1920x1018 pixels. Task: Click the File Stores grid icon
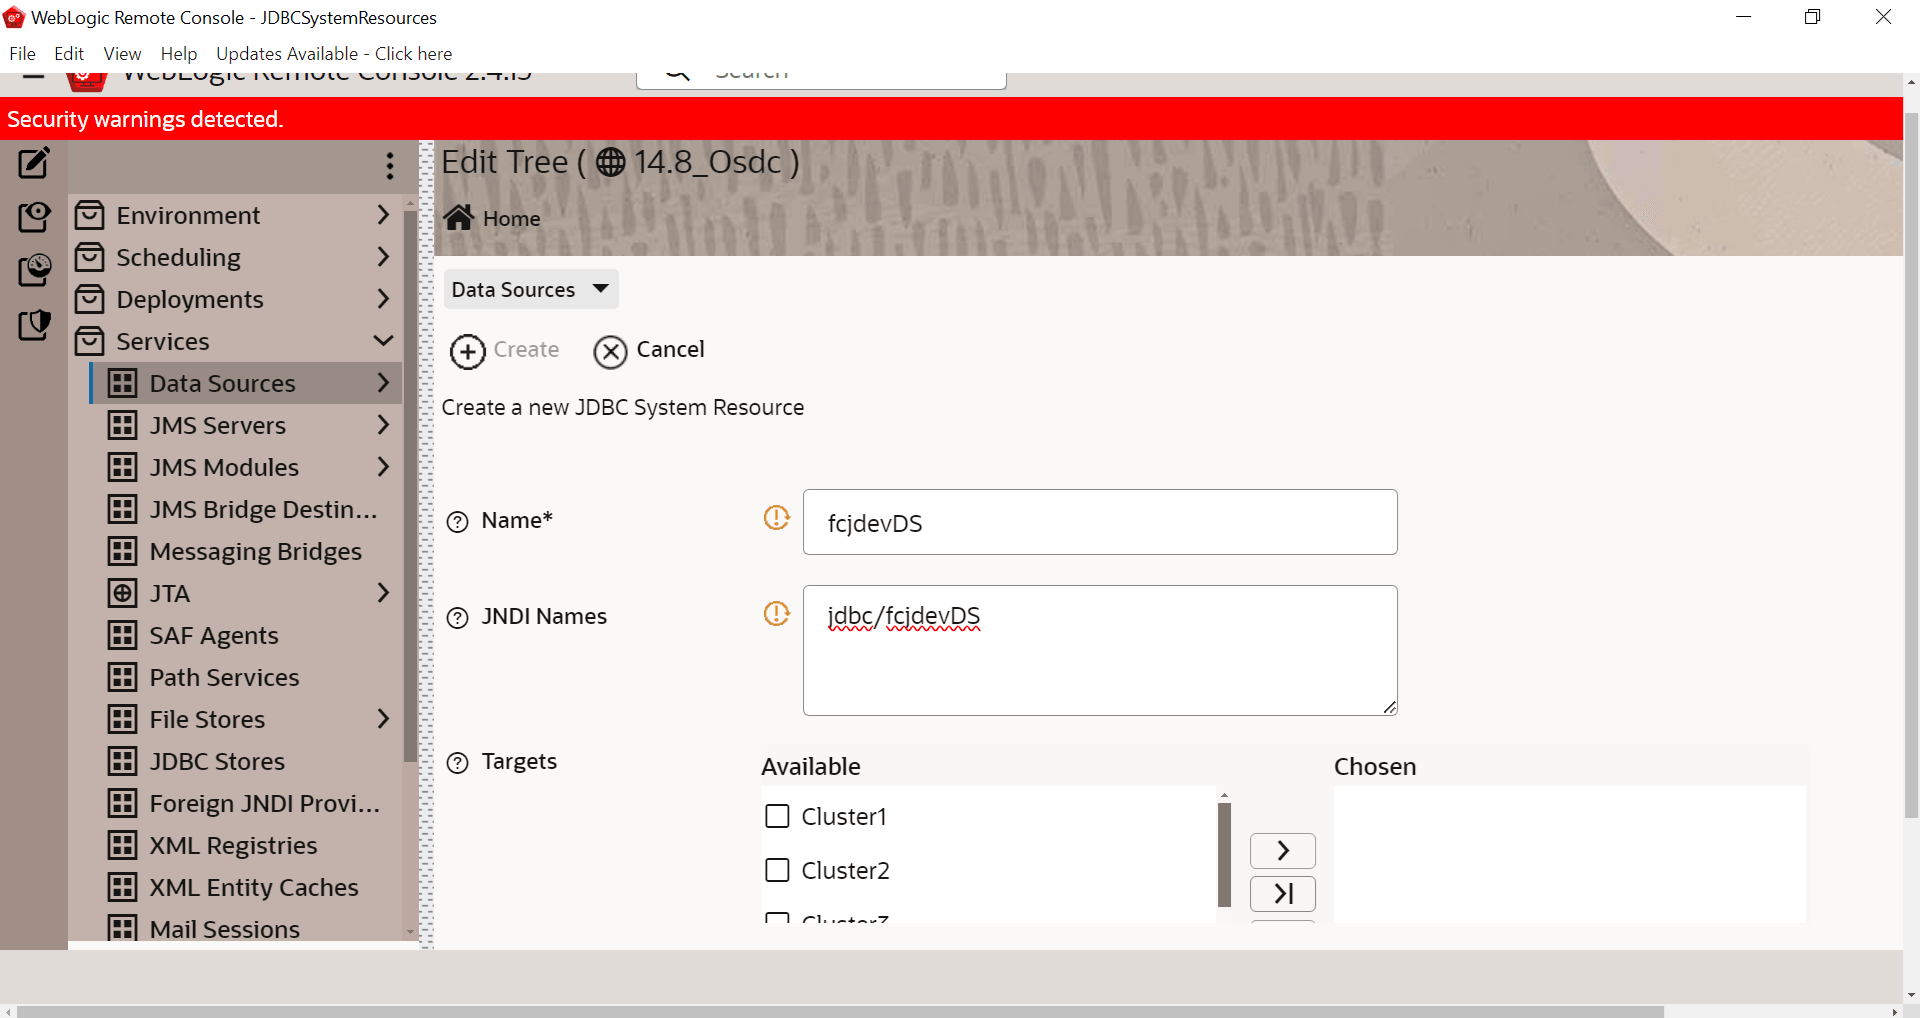tap(122, 719)
